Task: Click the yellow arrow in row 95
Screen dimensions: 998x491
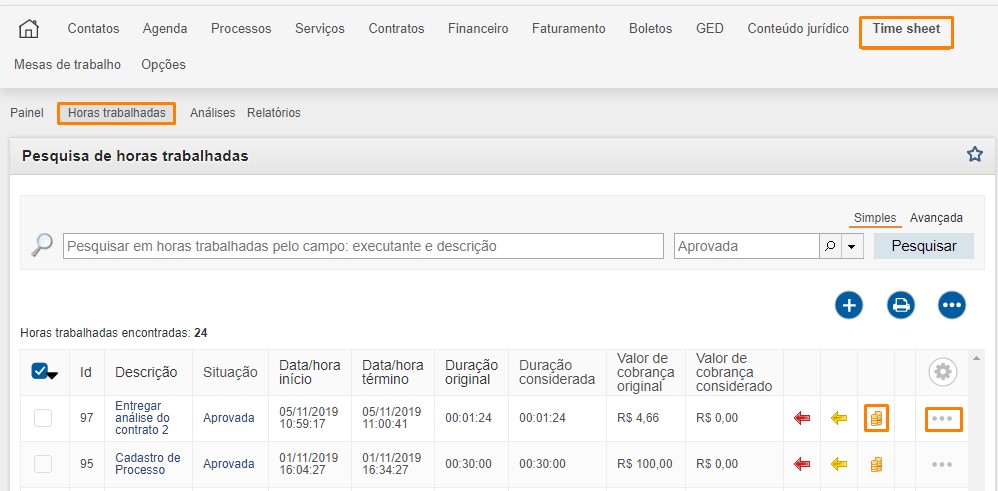Action: 838,464
